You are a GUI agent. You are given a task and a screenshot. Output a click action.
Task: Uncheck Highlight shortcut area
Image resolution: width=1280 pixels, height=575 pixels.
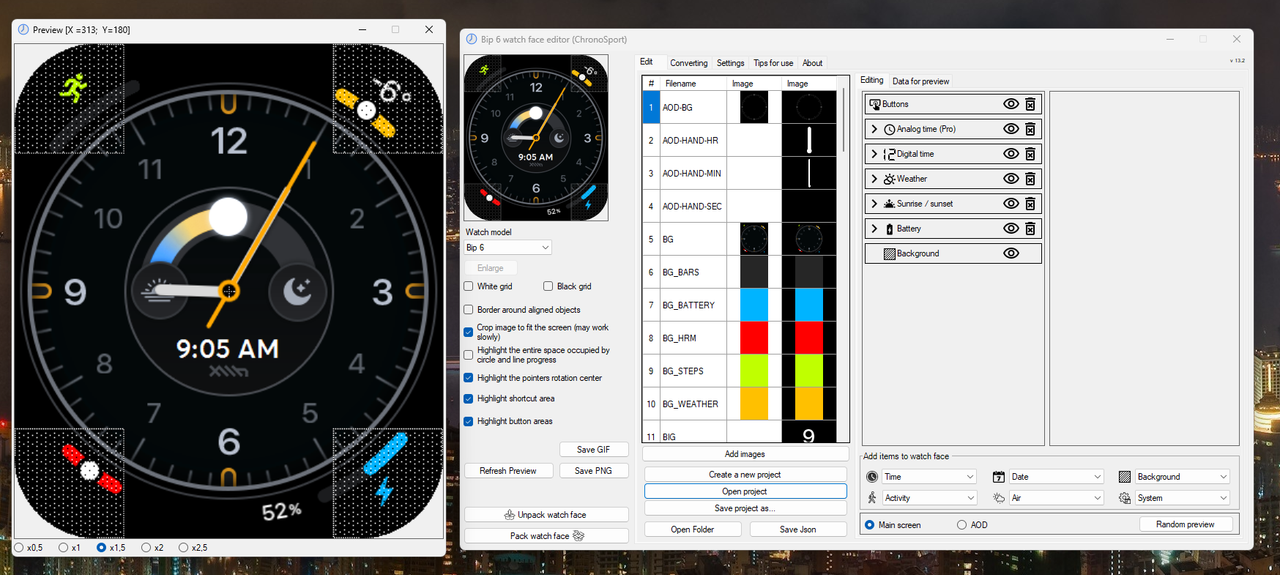click(x=469, y=399)
